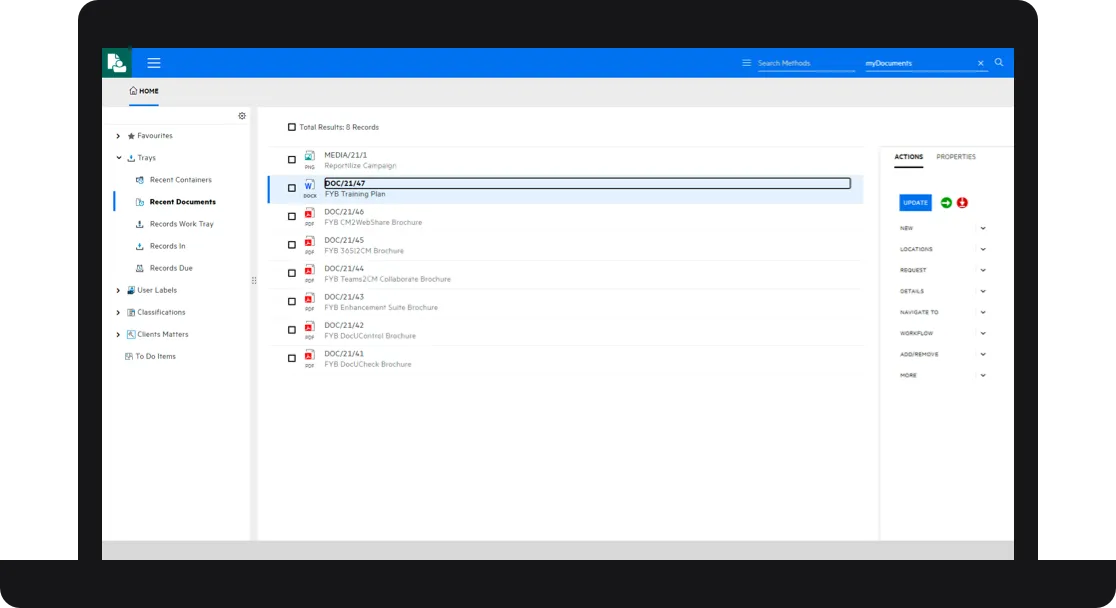This screenshot has width=1116, height=608.
Task: Clear the myDocuments search field
Action: (981, 62)
